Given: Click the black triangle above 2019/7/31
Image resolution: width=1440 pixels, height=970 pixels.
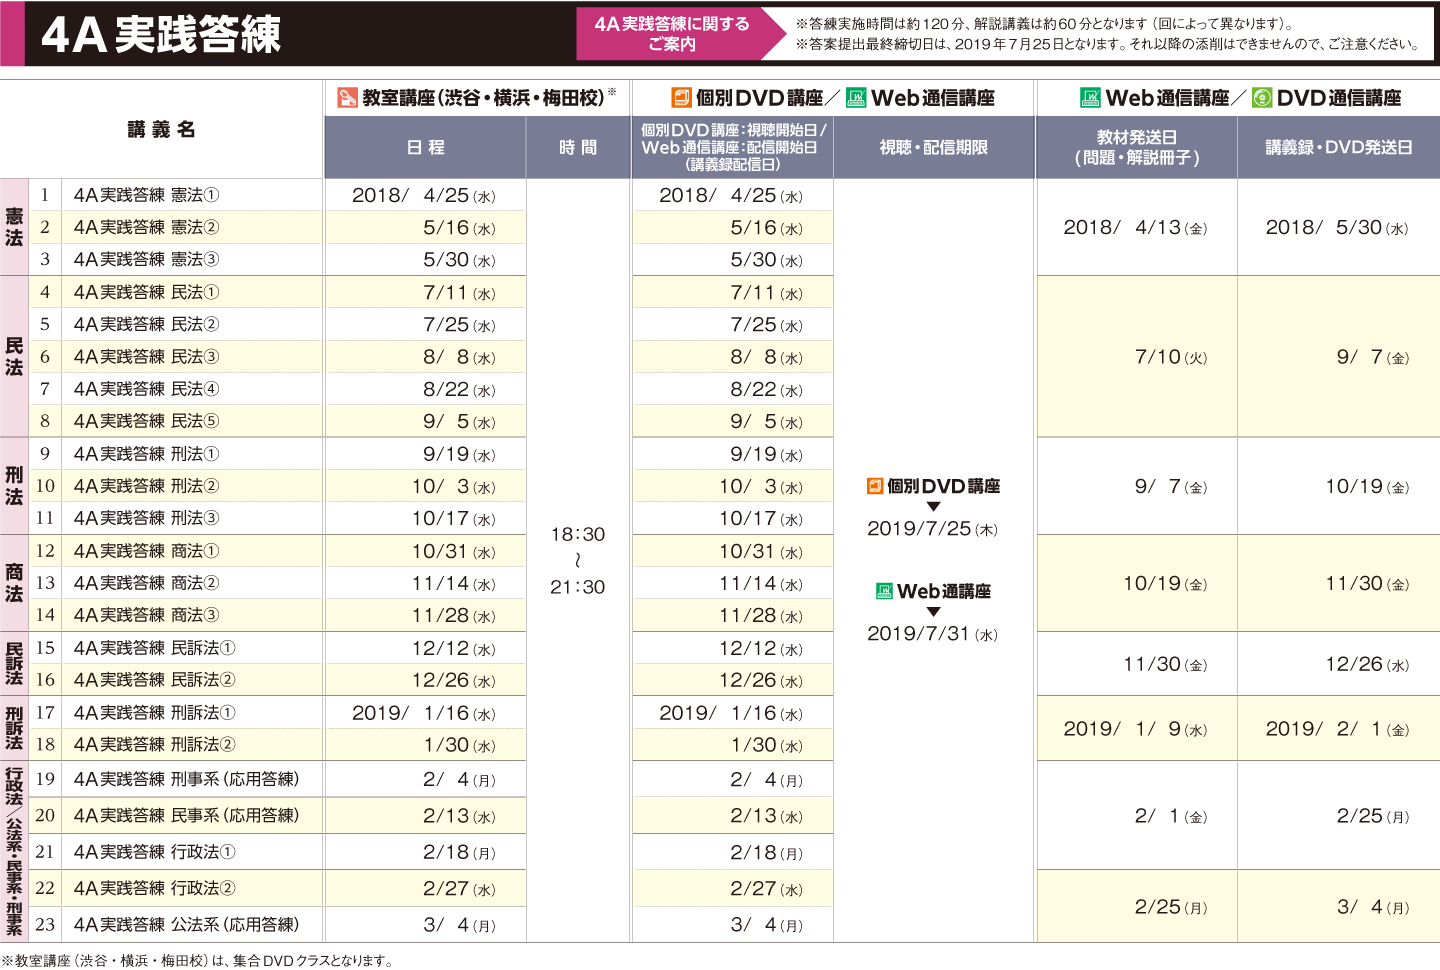Looking at the screenshot, I should click(933, 612).
